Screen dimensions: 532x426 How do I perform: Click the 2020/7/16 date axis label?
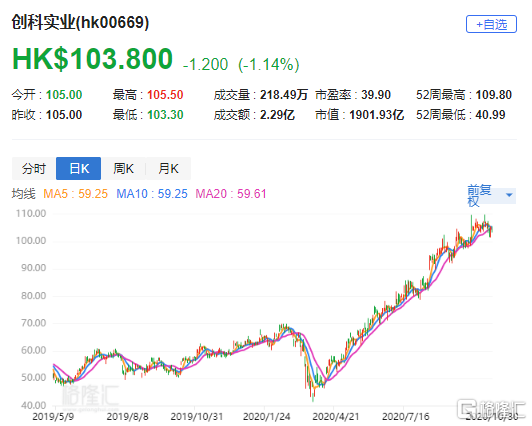[x=406, y=417]
